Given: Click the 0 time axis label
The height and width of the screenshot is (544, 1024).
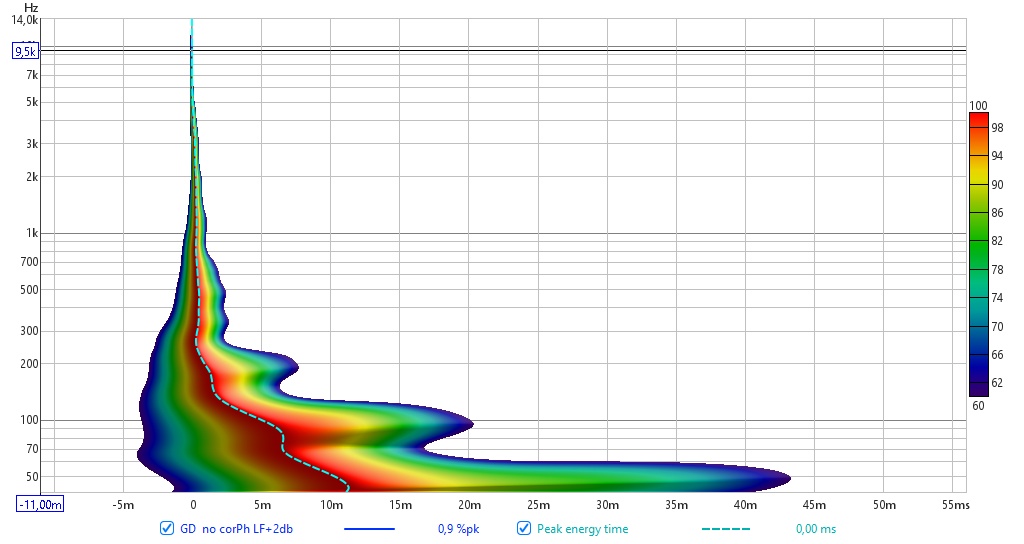Looking at the screenshot, I should (193, 505).
